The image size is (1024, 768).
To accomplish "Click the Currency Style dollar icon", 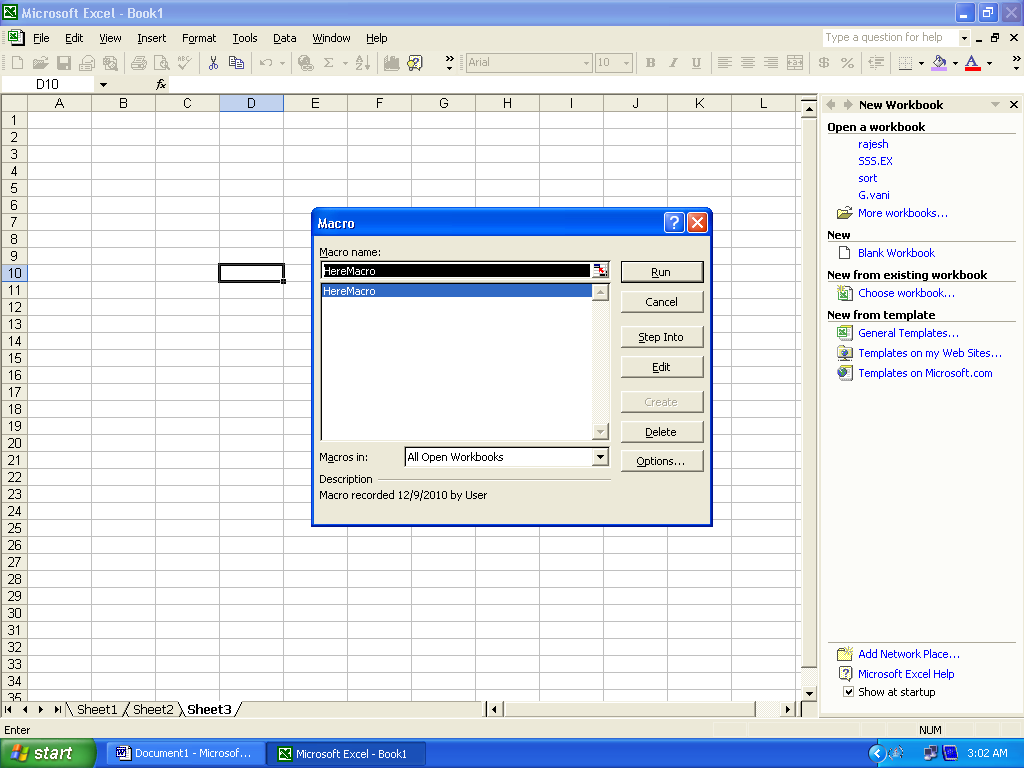I will [824, 63].
